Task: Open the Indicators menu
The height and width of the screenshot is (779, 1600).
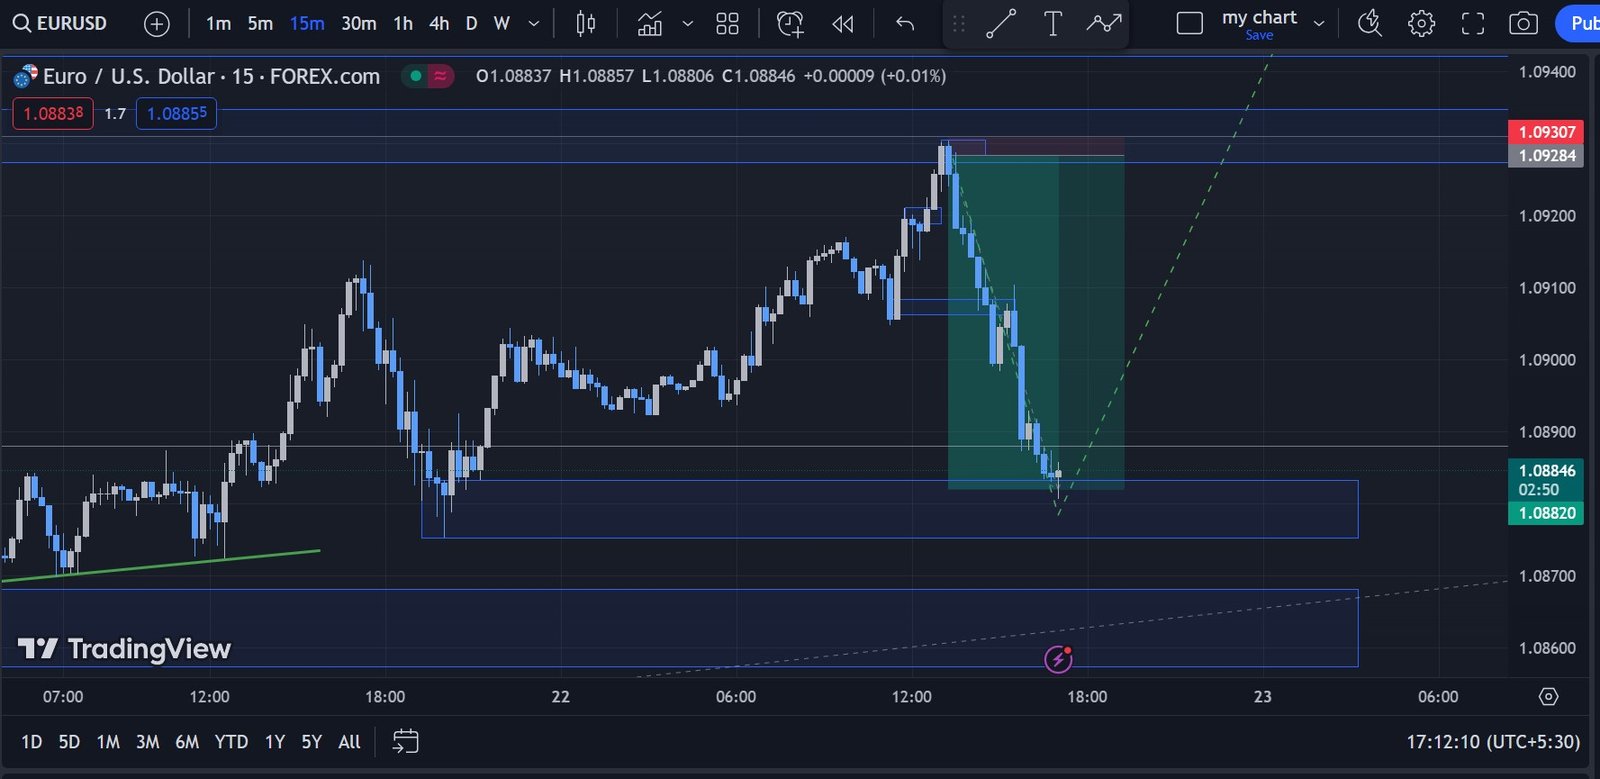Action: (650, 23)
